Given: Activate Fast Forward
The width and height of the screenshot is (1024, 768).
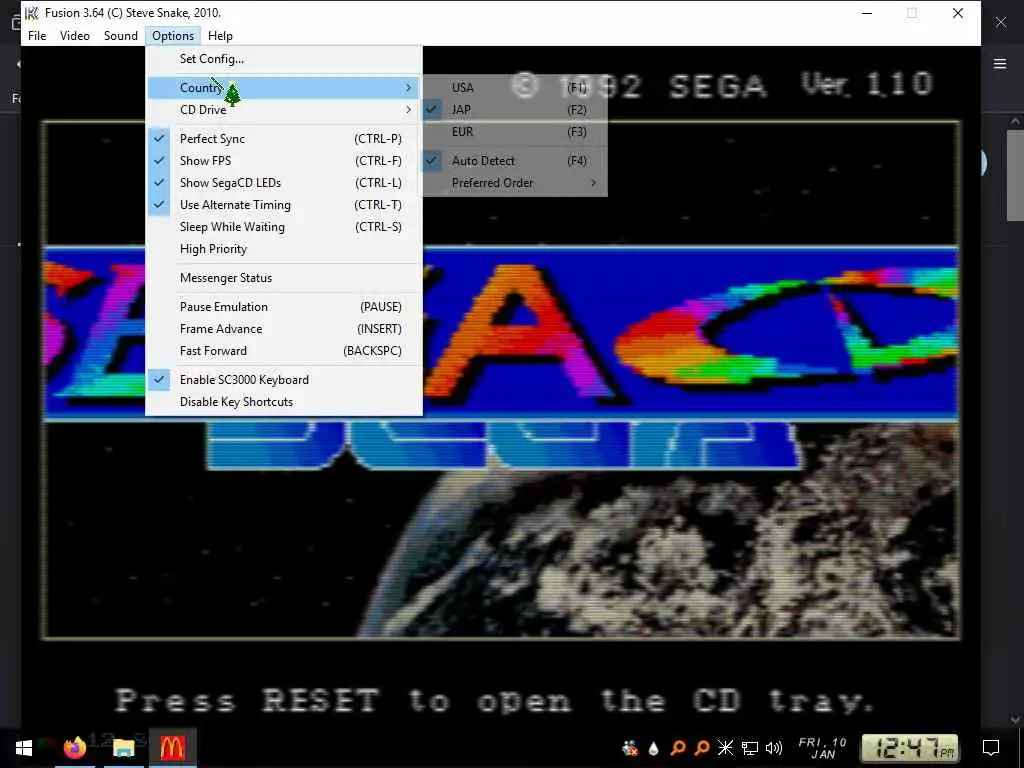Looking at the screenshot, I should (x=283, y=351).
